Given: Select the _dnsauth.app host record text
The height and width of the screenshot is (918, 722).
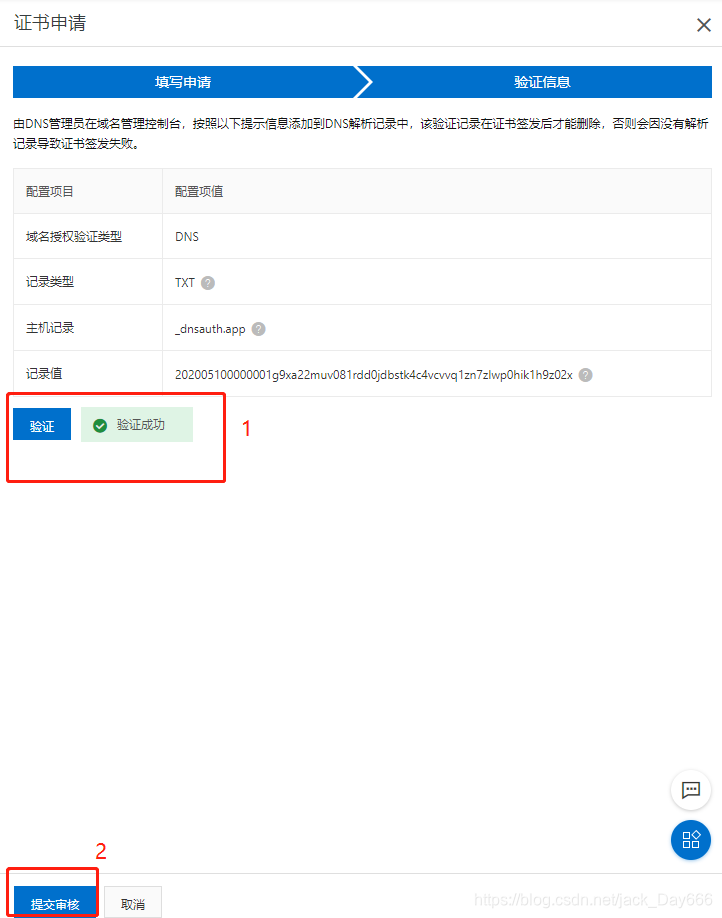Looking at the screenshot, I should click(210, 329).
